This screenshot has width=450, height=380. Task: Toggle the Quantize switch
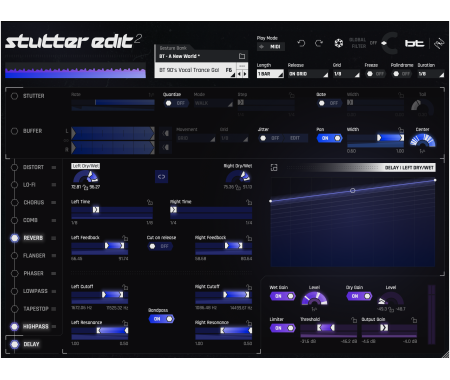click(176, 103)
